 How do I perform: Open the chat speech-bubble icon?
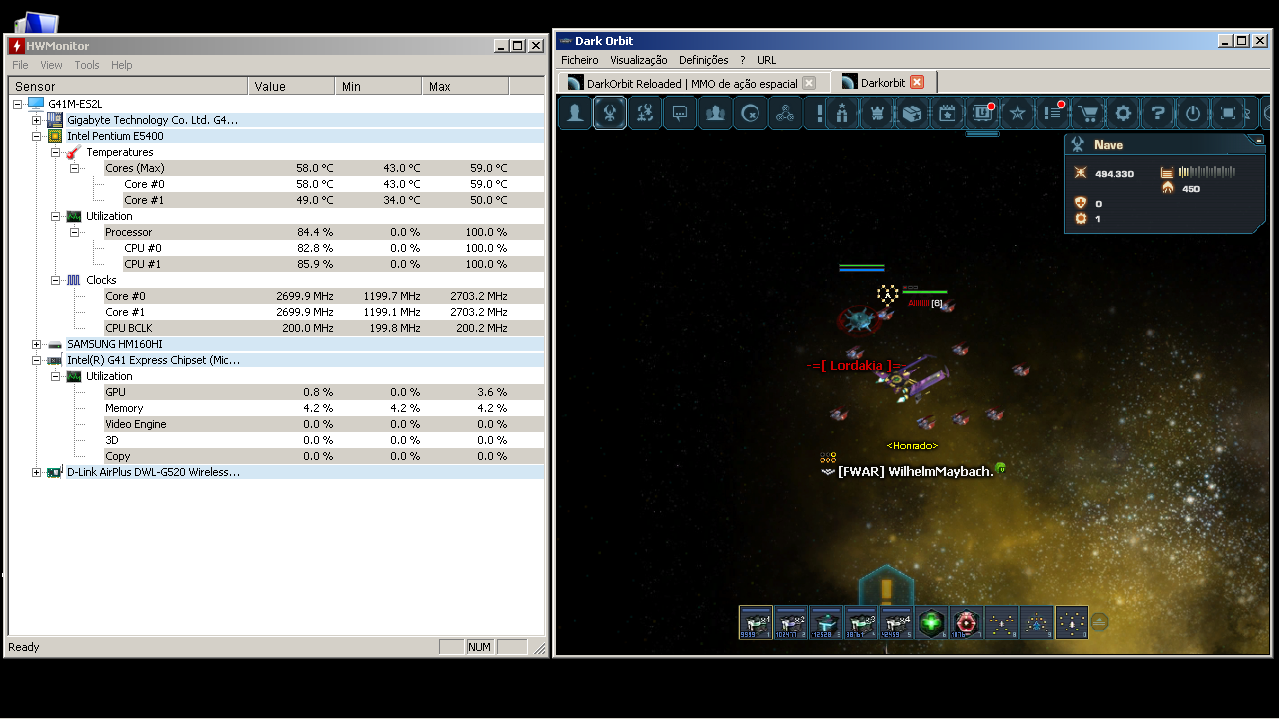[x=680, y=113]
